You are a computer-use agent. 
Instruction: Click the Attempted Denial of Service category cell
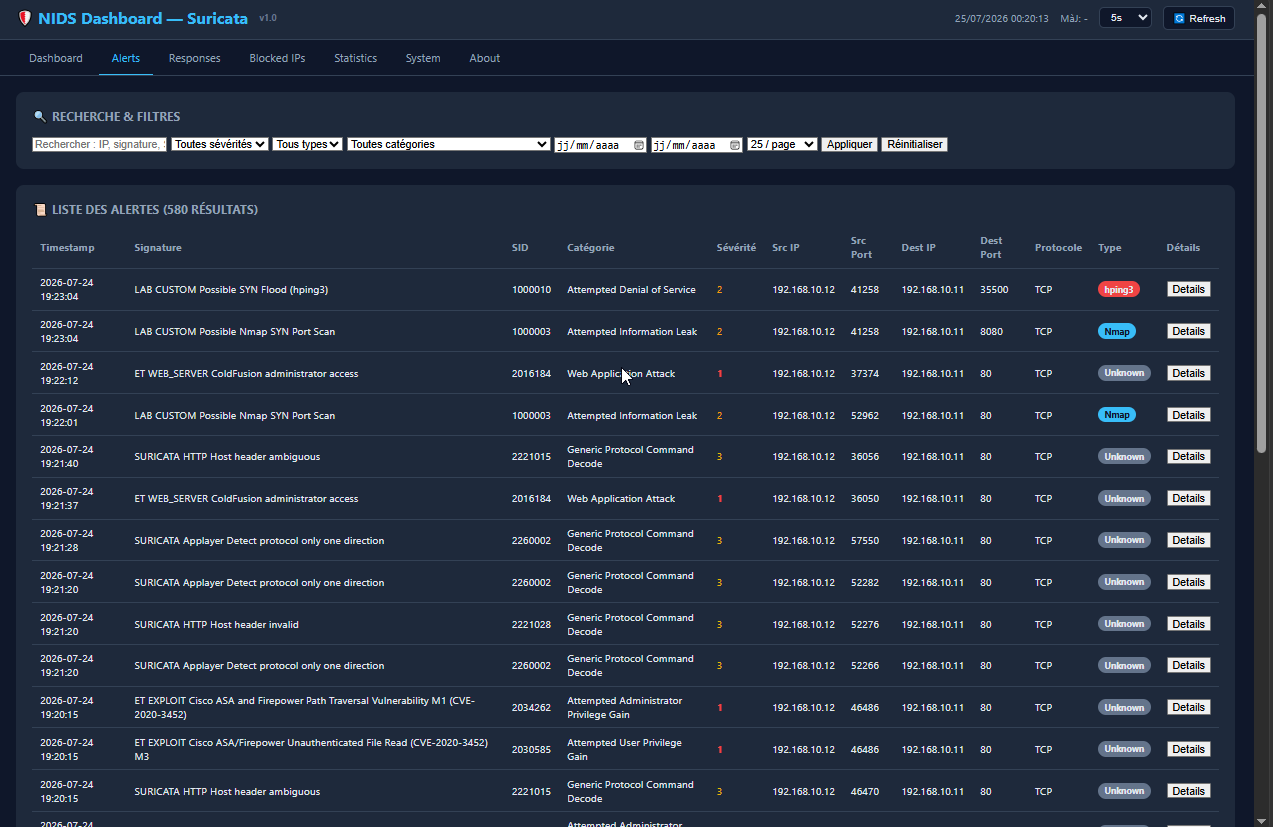click(x=631, y=290)
